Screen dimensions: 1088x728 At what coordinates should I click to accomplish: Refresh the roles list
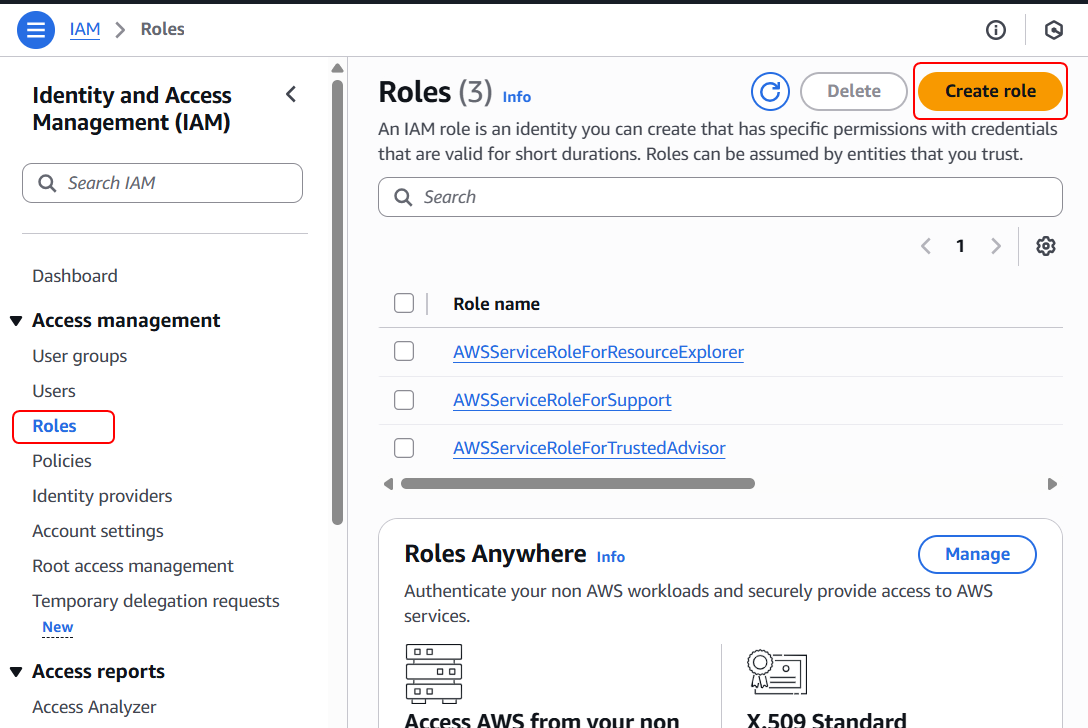coord(770,92)
